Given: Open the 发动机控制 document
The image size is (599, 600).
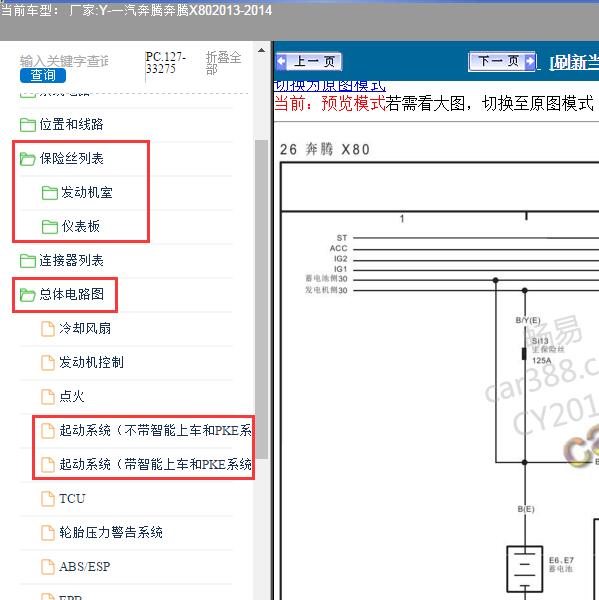Looking at the screenshot, I should pyautogui.click(x=91, y=362).
